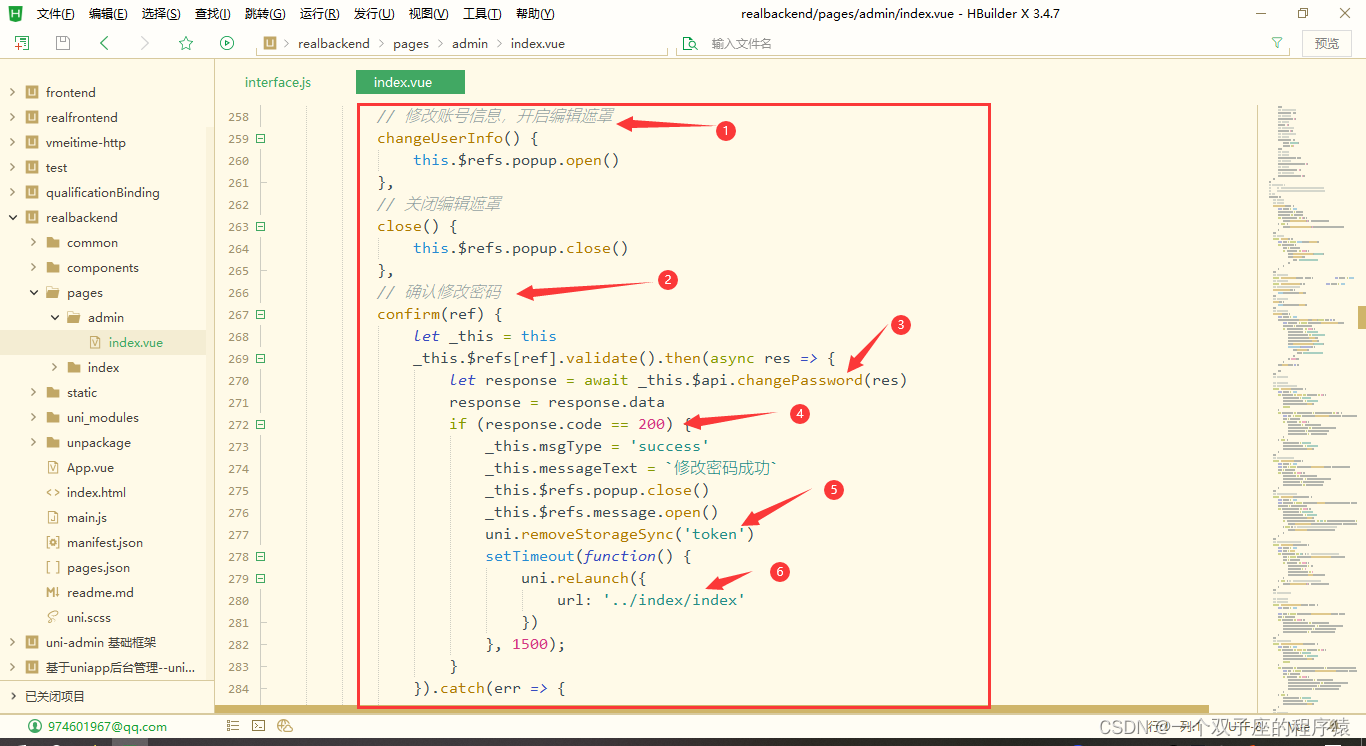Click pages in the breadcrumb

click(411, 43)
